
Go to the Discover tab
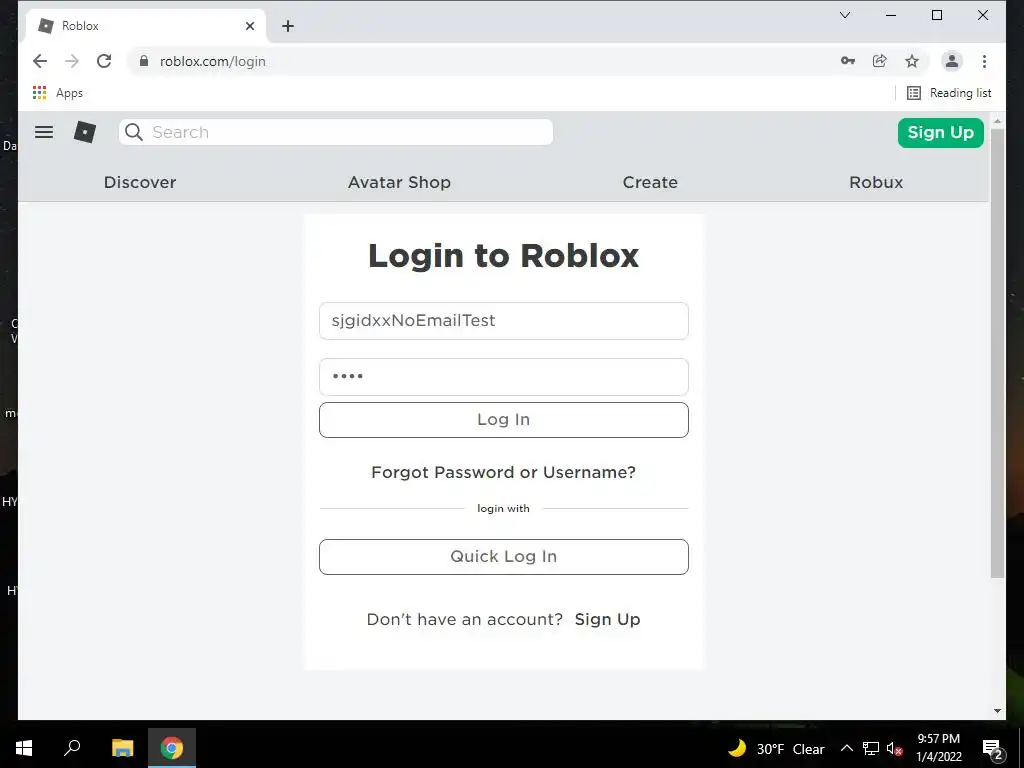pos(140,182)
